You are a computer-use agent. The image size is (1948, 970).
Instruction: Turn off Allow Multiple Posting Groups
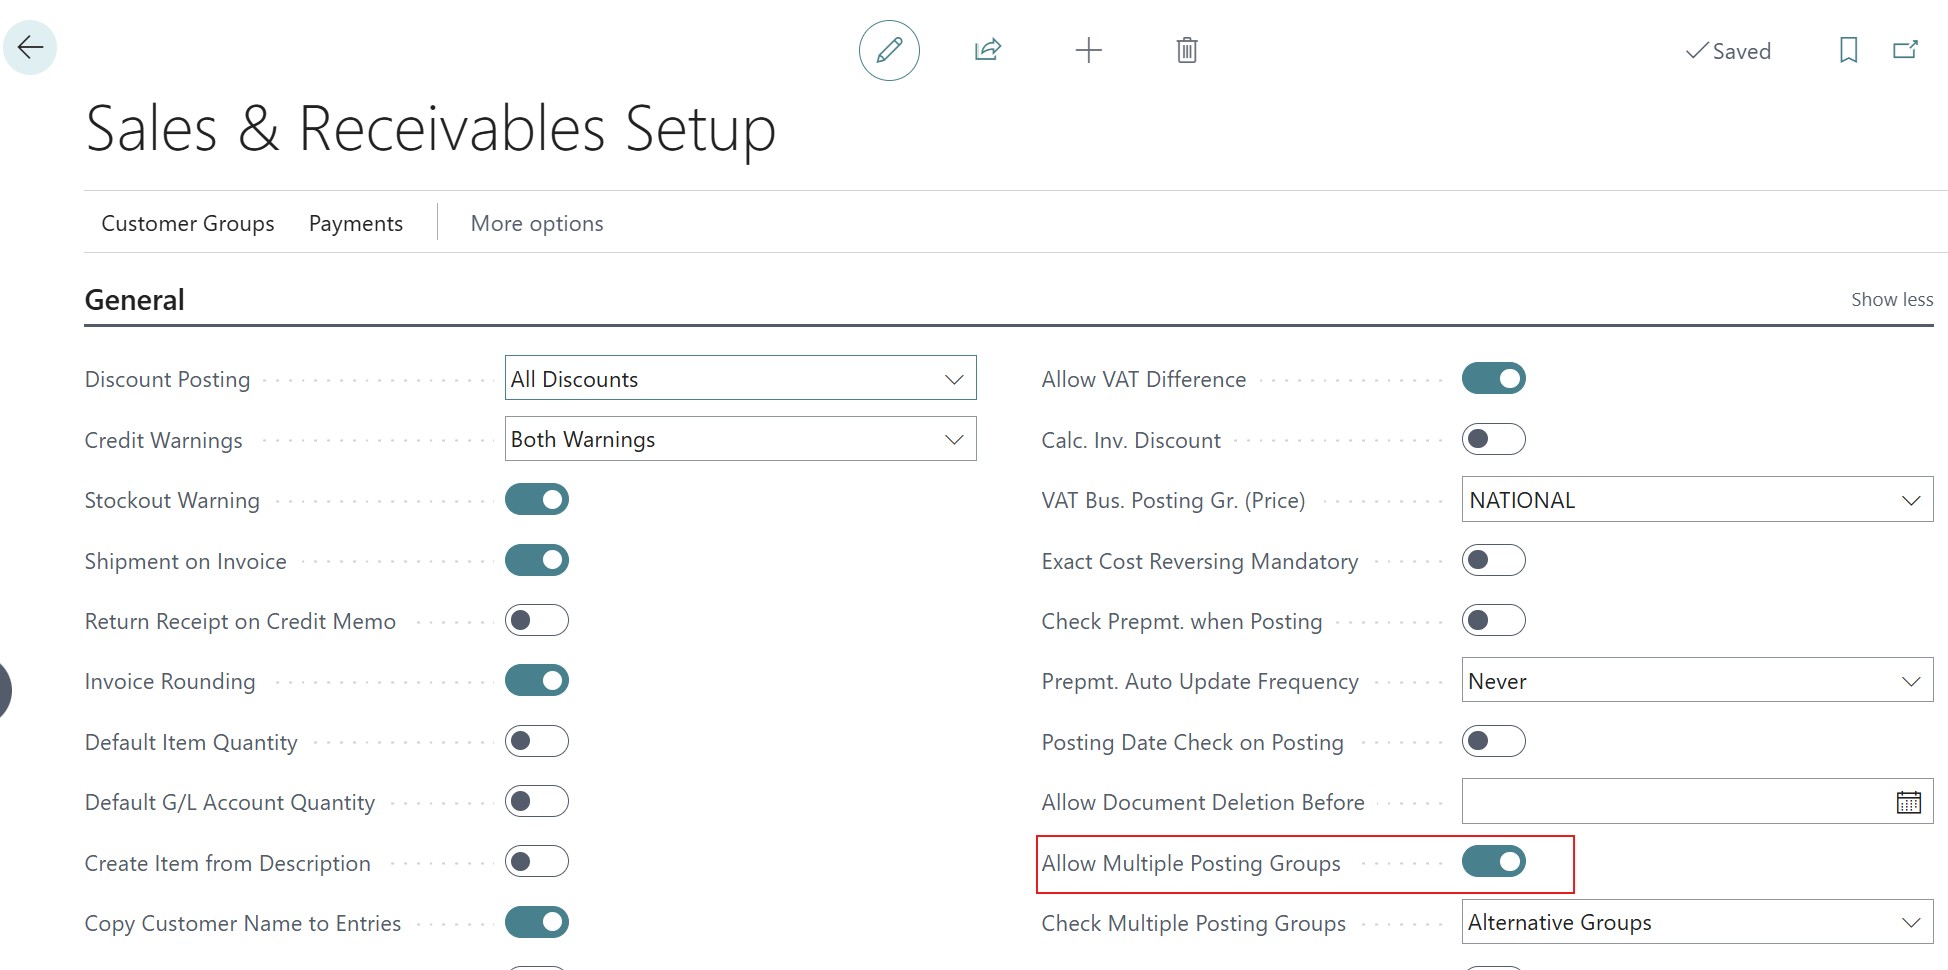pos(1493,861)
